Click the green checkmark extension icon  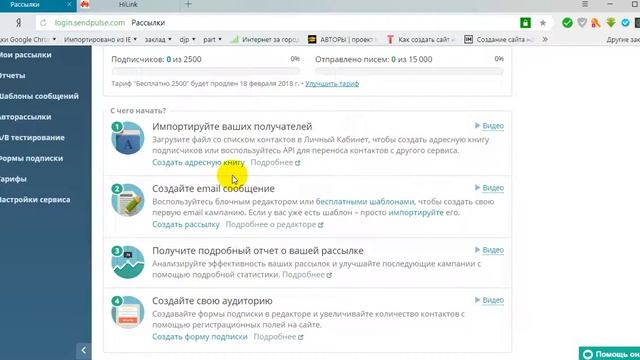click(x=567, y=23)
